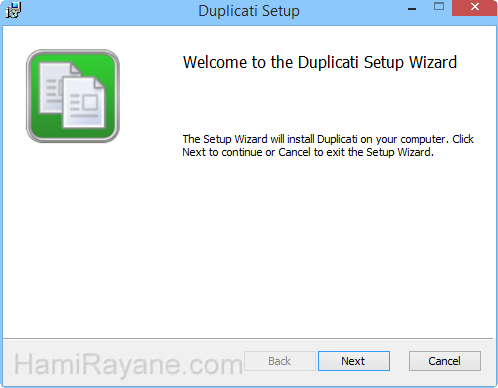Click the Next button to continue setup
Viewport: 498px width, 388px height.
tap(354, 361)
